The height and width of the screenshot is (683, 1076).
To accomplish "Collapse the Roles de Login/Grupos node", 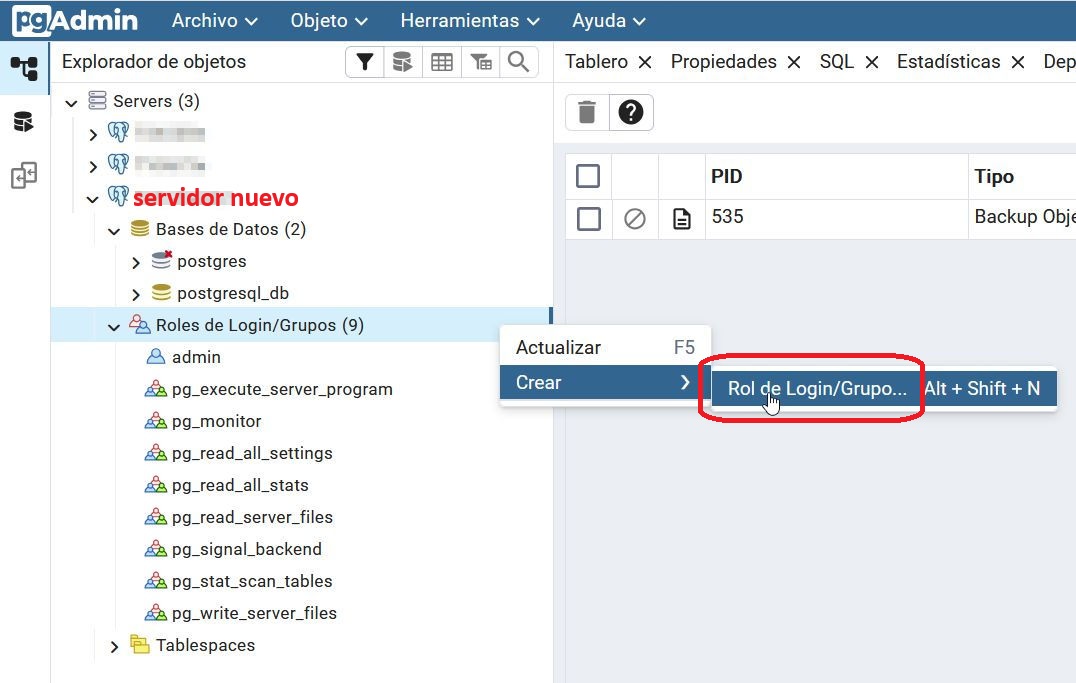I will [x=114, y=326].
